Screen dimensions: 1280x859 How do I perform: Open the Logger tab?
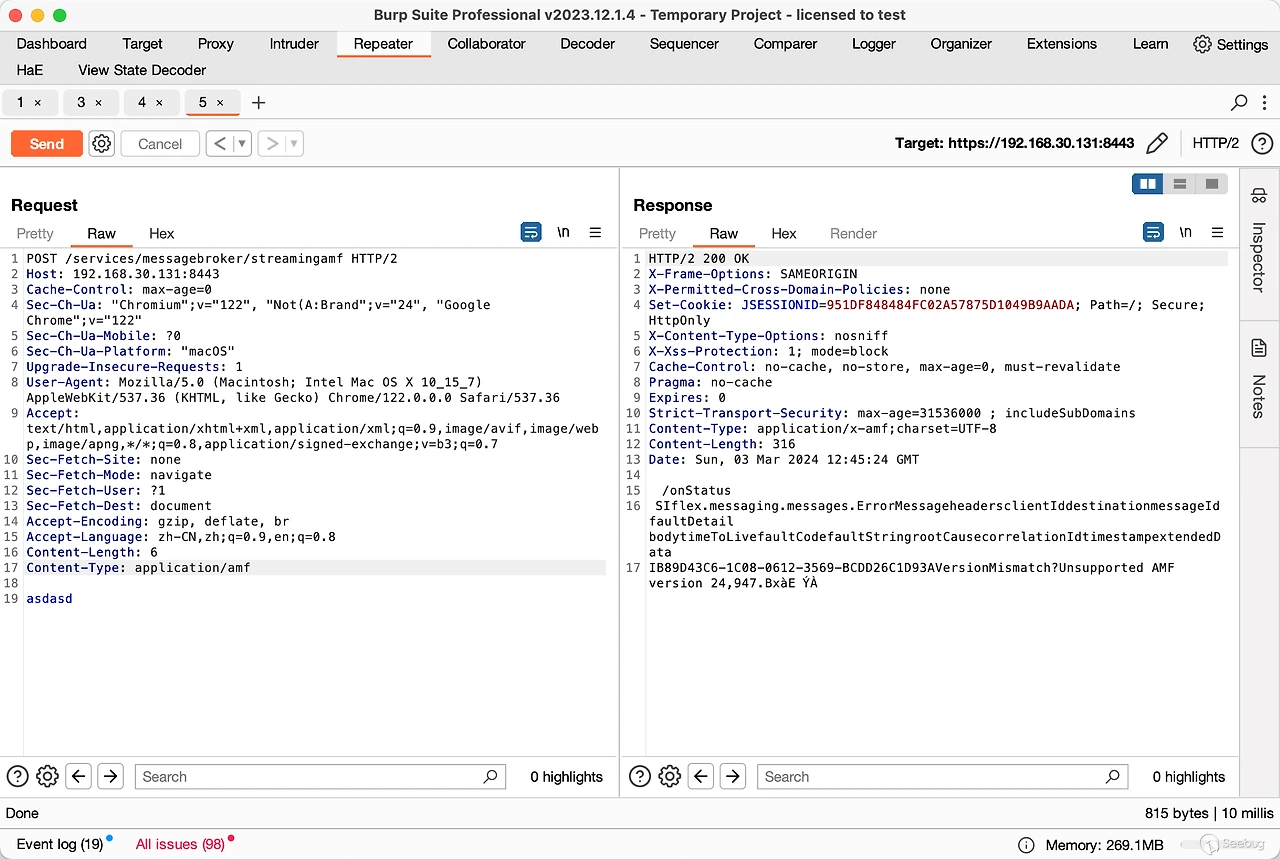[874, 44]
